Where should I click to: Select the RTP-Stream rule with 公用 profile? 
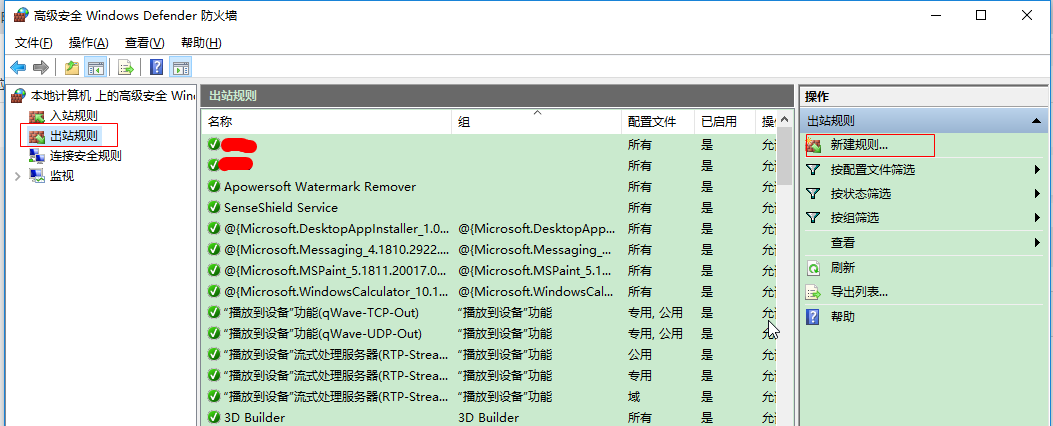489,354
